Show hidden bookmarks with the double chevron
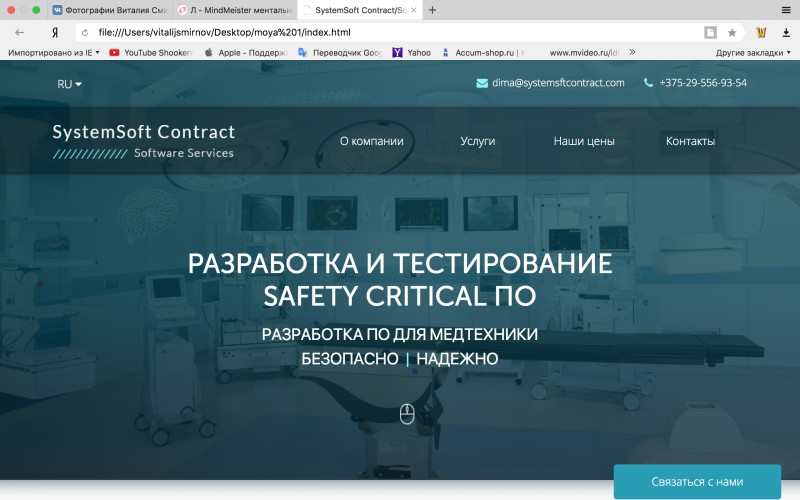Image resolution: width=800 pixels, height=500 pixels. [x=632, y=52]
